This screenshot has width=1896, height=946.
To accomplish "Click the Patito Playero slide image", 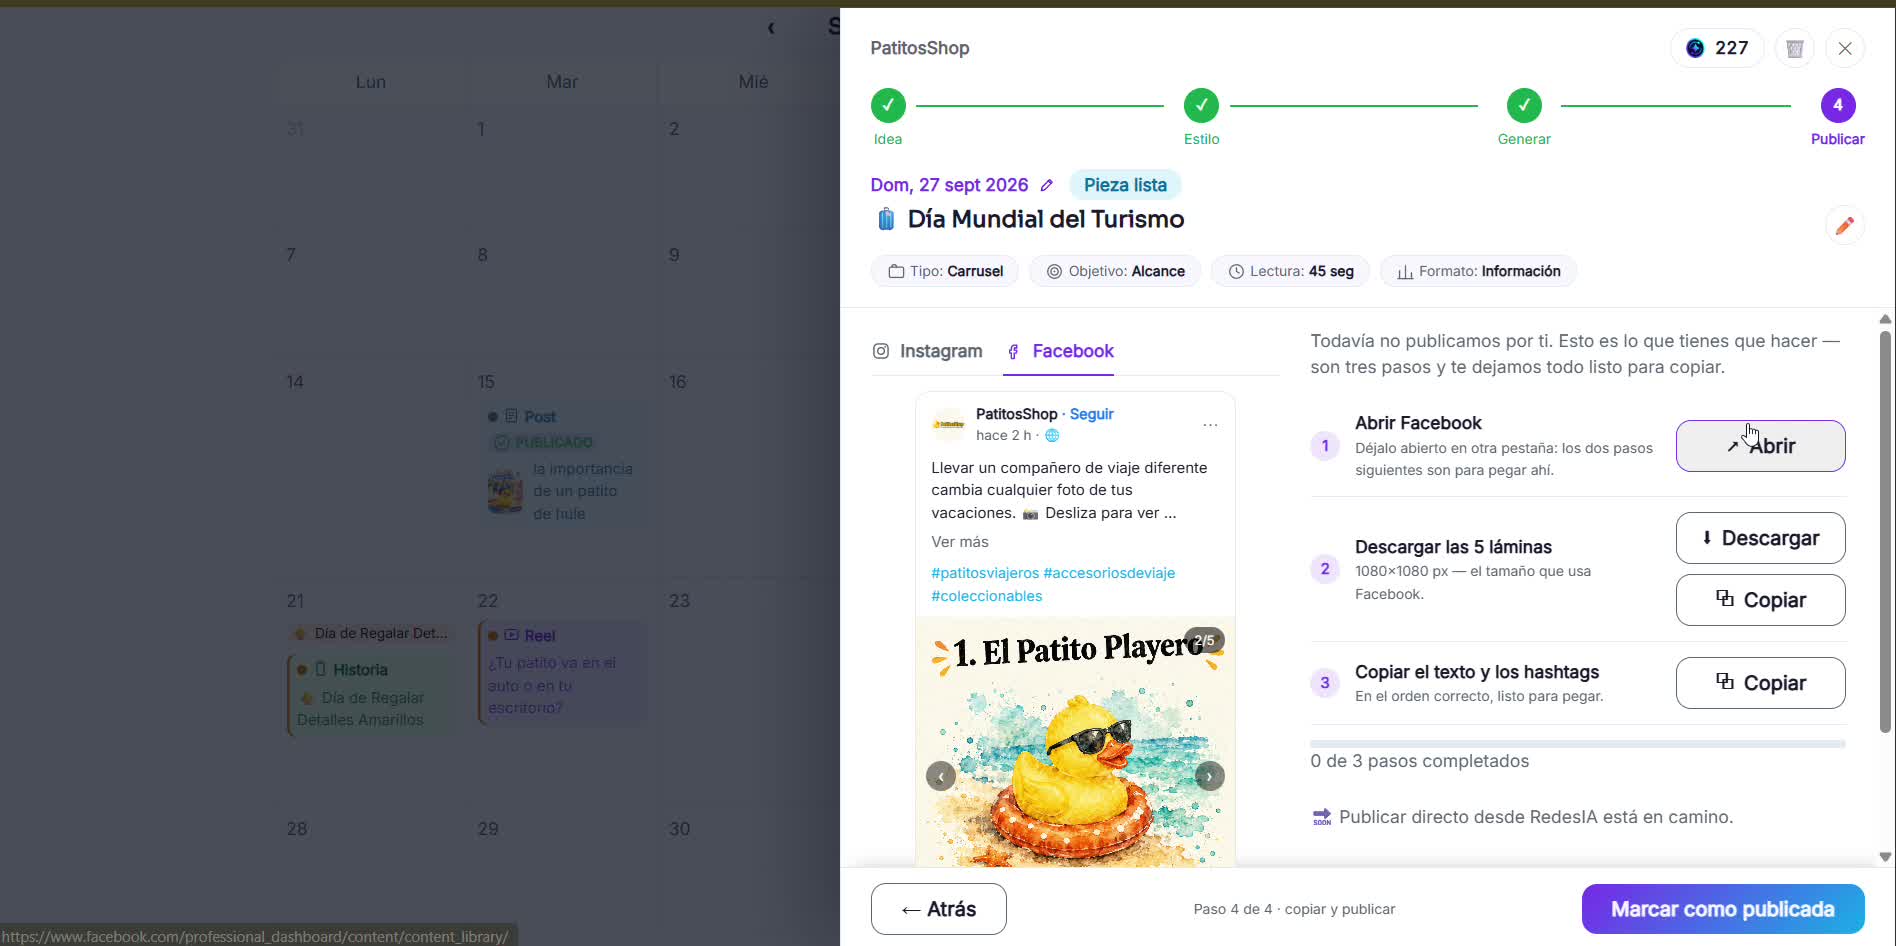I will 1075,742.
